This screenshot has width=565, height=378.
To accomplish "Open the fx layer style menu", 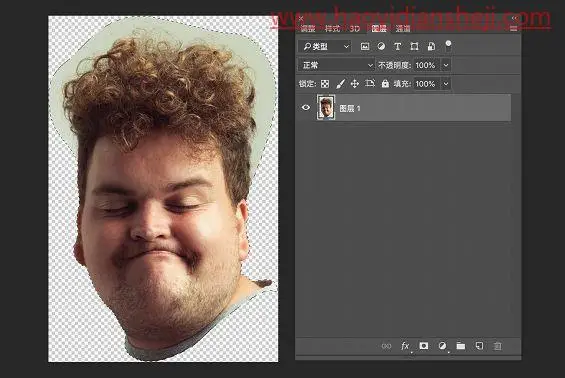I will (405, 346).
